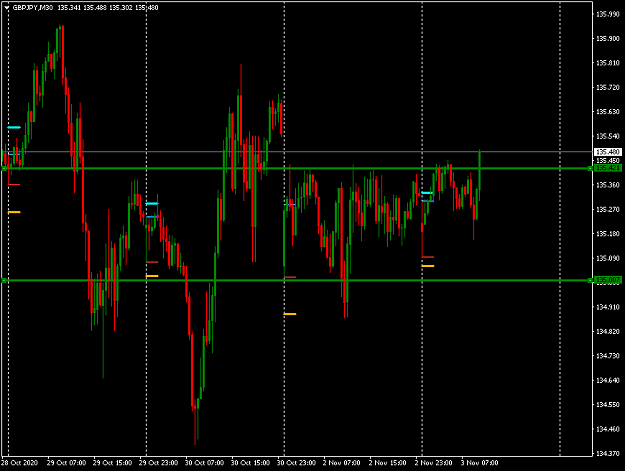Screen dimensions: 625x471
Task: Click the 3 Nov 07:00 time axis label
Action: pos(480,463)
